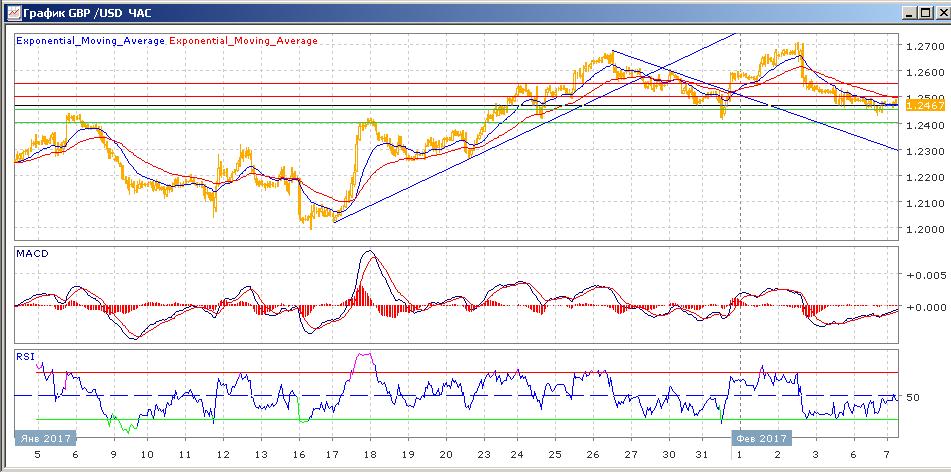The height and width of the screenshot is (474, 951).
Task: Select the Янв 2017 month marker
Action: [45, 438]
